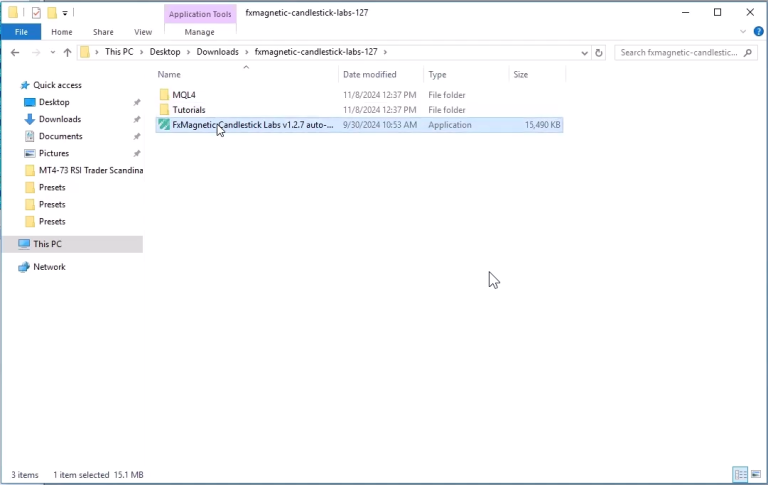This screenshot has height=485, width=768.
Task: Click the search magnifier icon
Action: click(x=747, y=52)
